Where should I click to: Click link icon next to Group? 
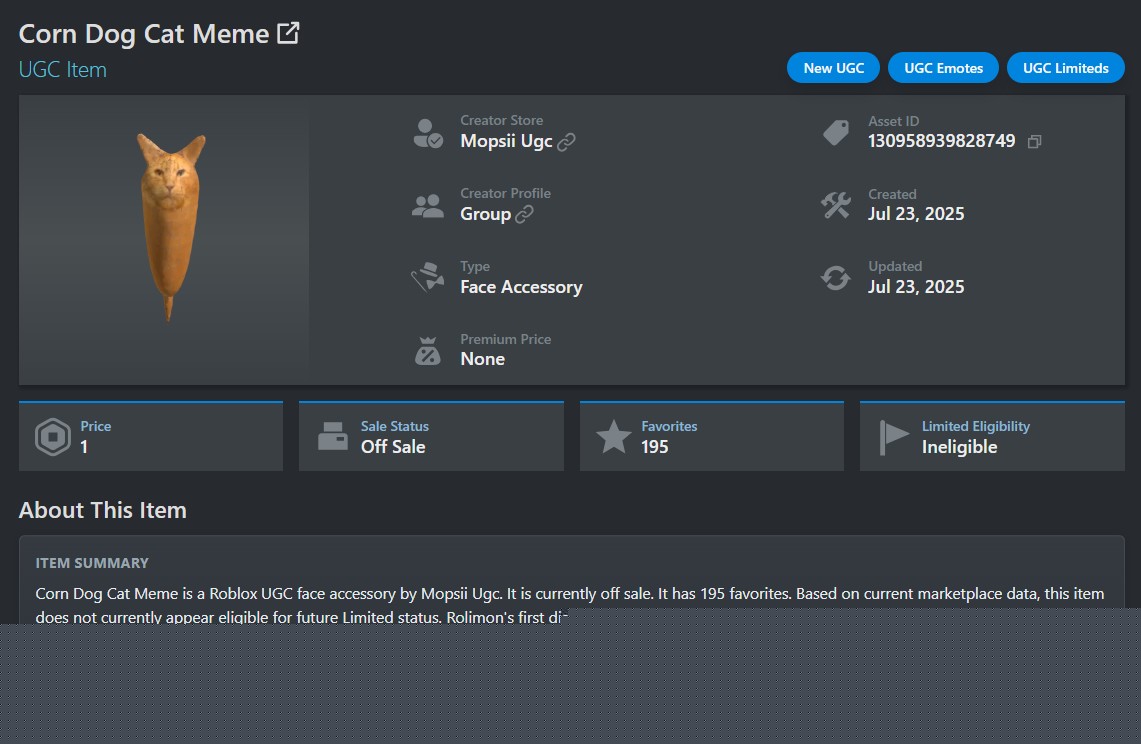pos(525,215)
